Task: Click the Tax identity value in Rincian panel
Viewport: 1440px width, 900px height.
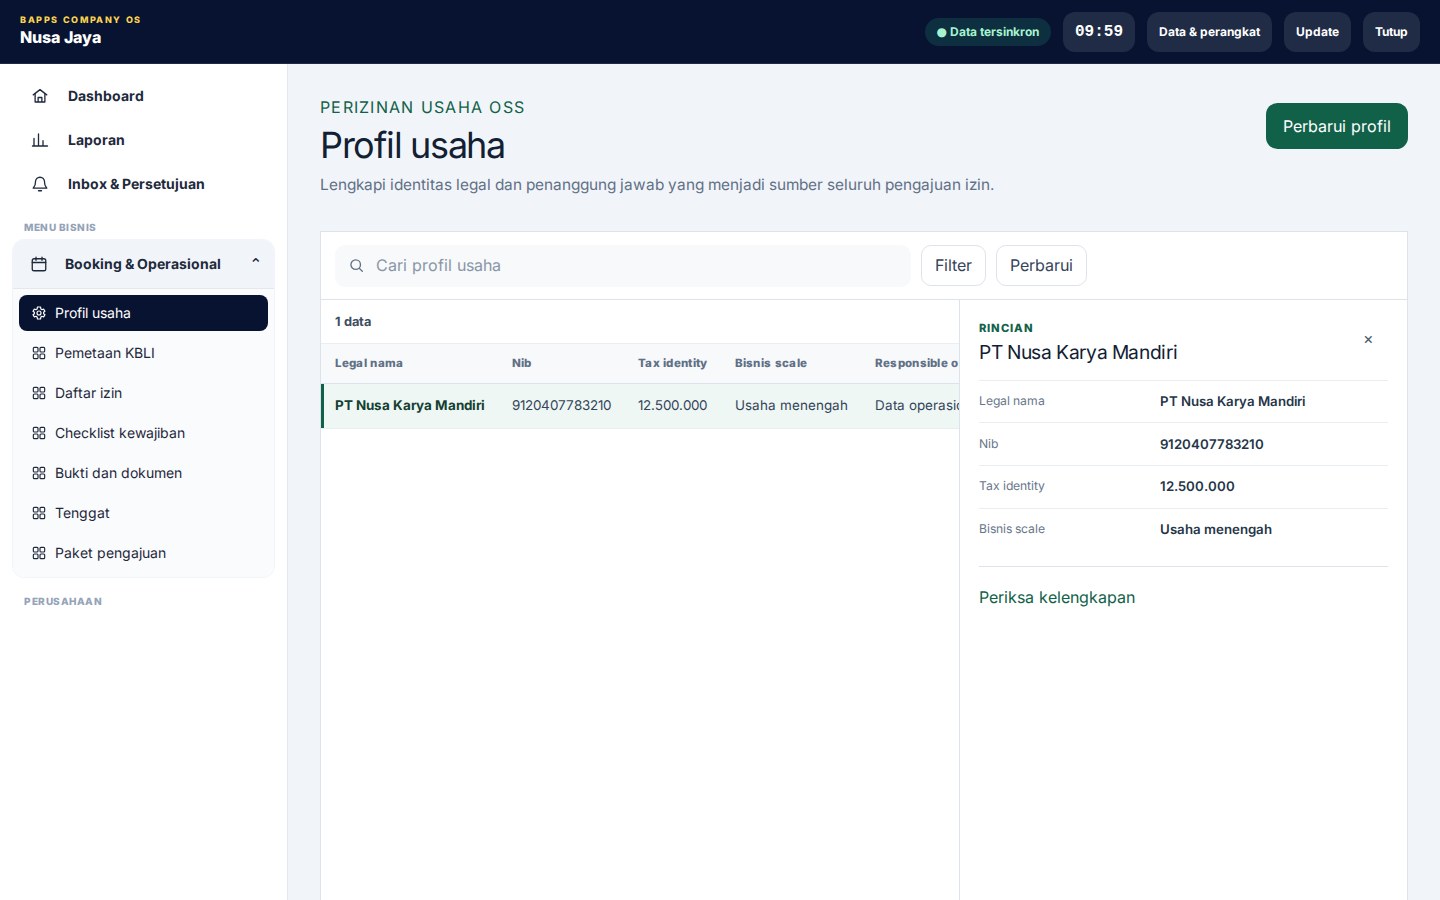Action: pos(1197,487)
